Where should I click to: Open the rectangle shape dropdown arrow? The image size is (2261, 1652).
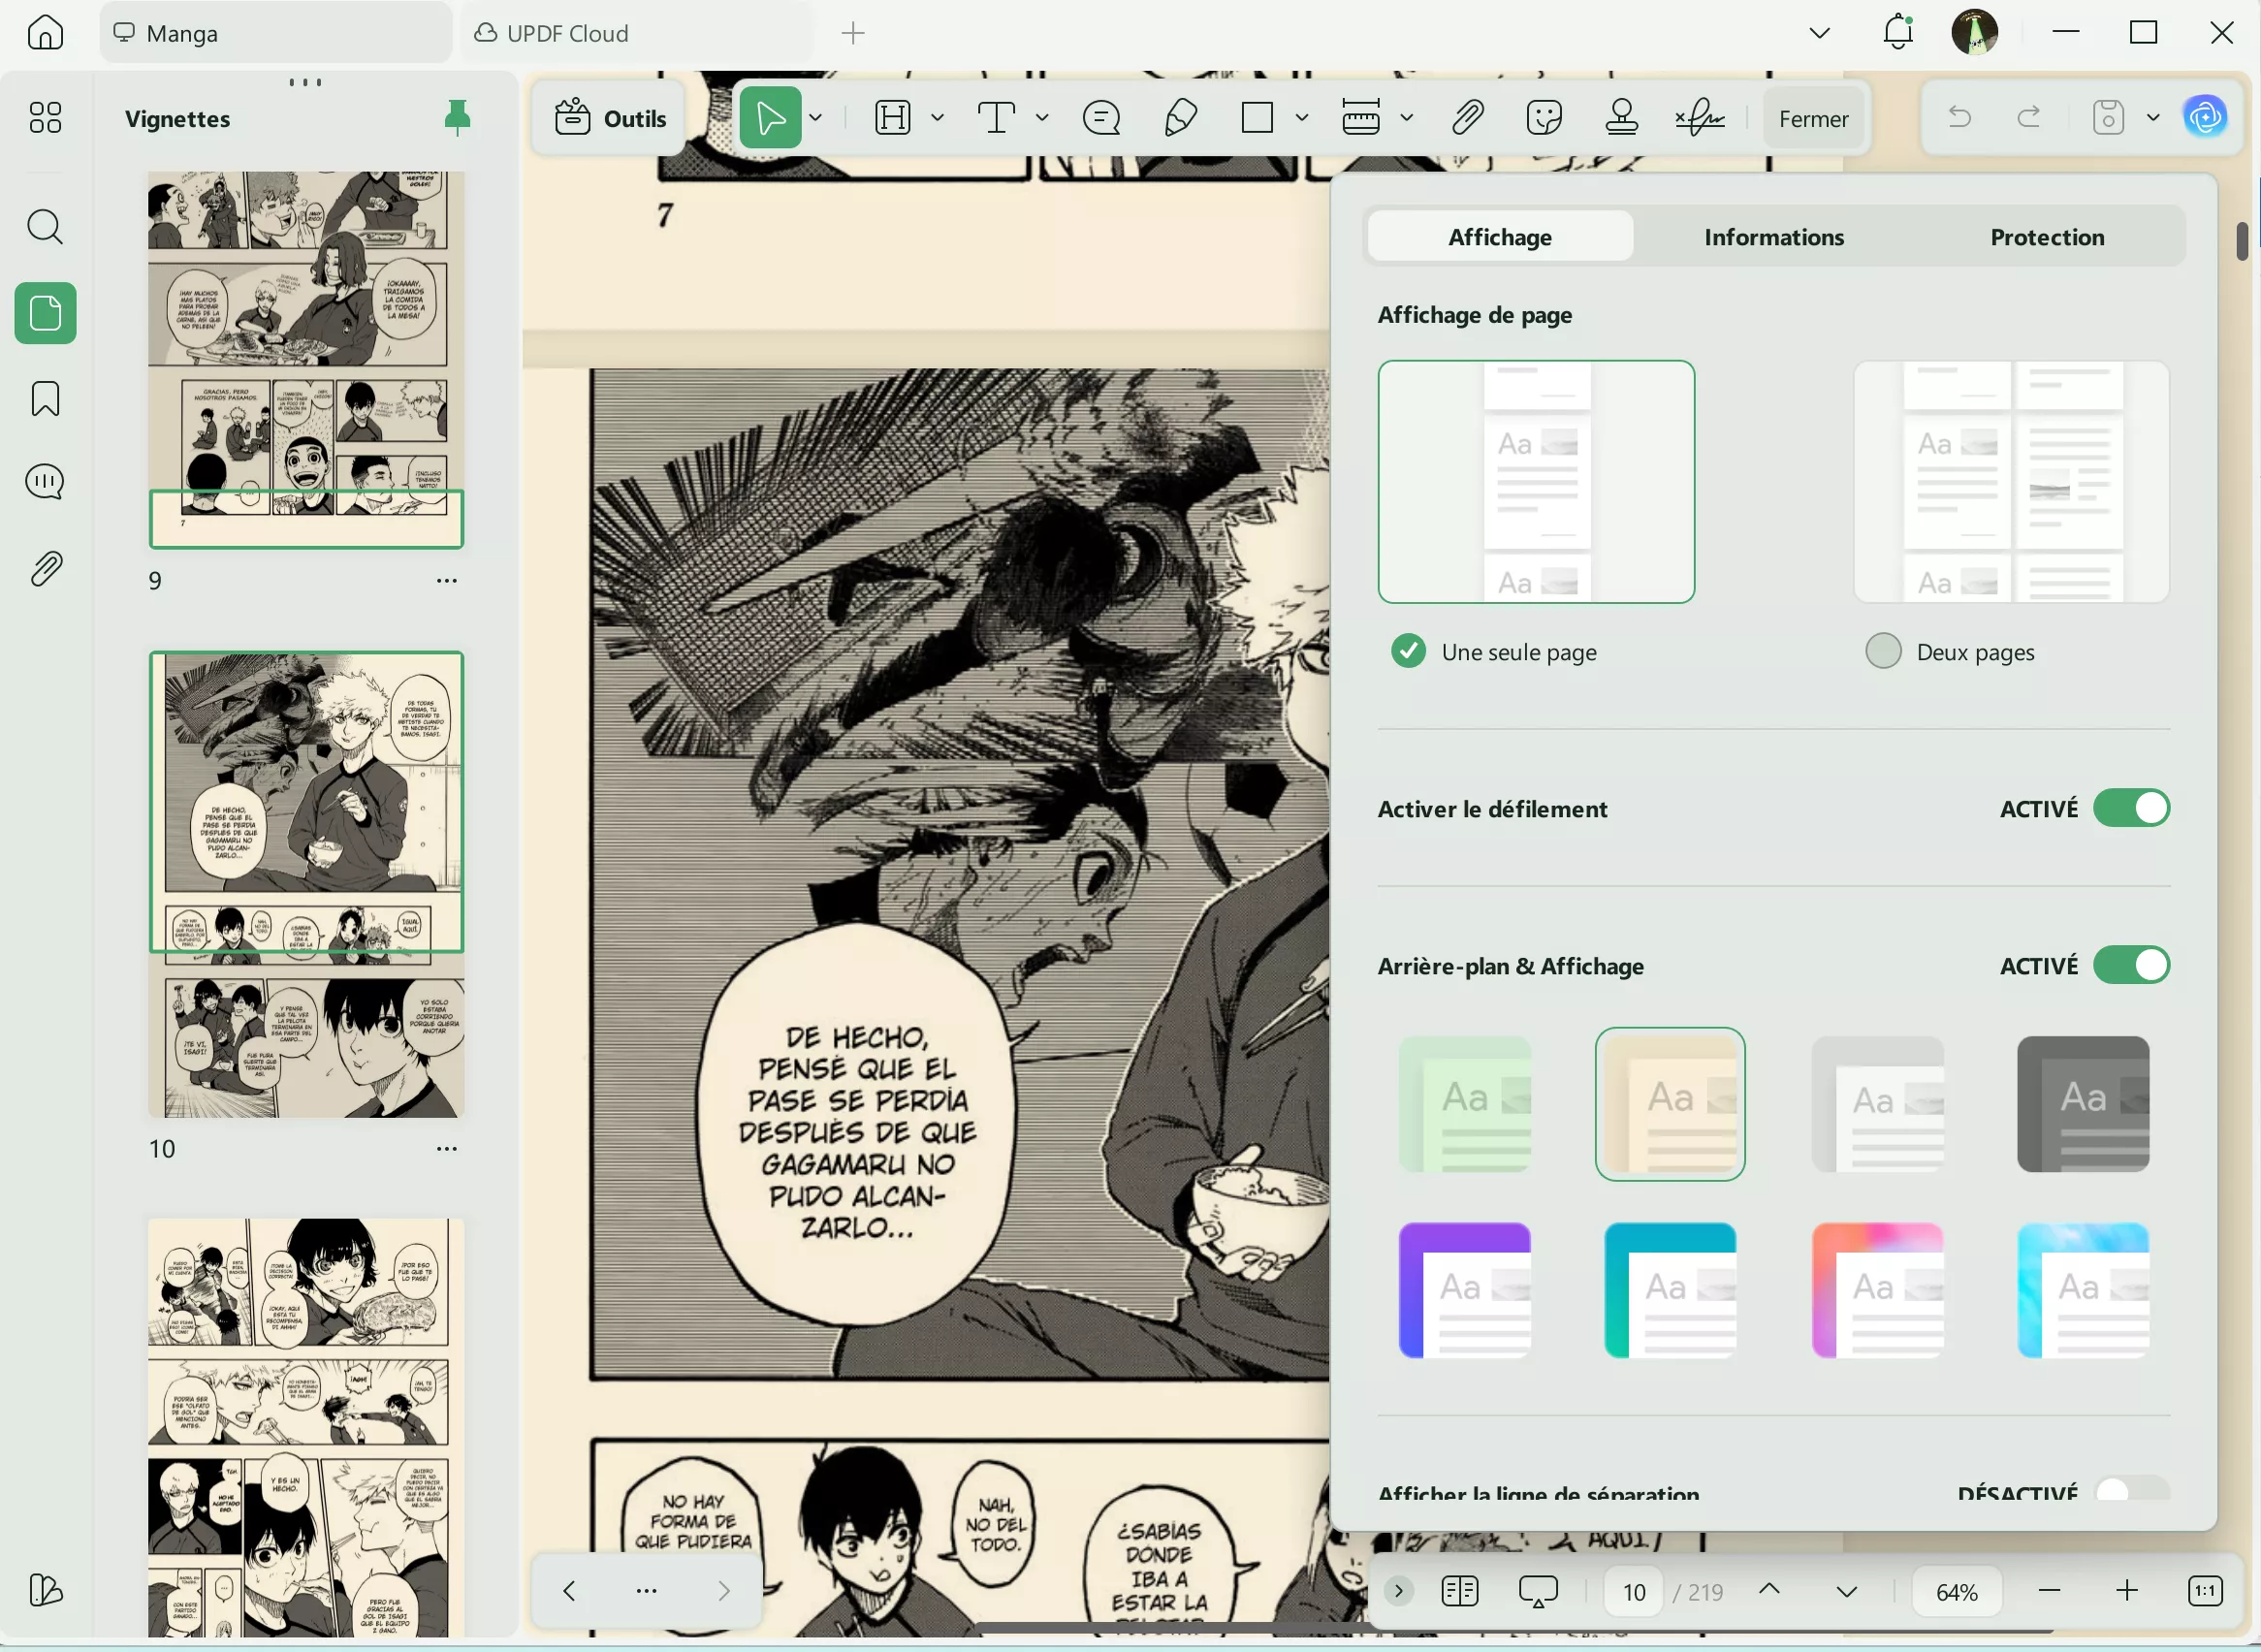pos(1302,118)
